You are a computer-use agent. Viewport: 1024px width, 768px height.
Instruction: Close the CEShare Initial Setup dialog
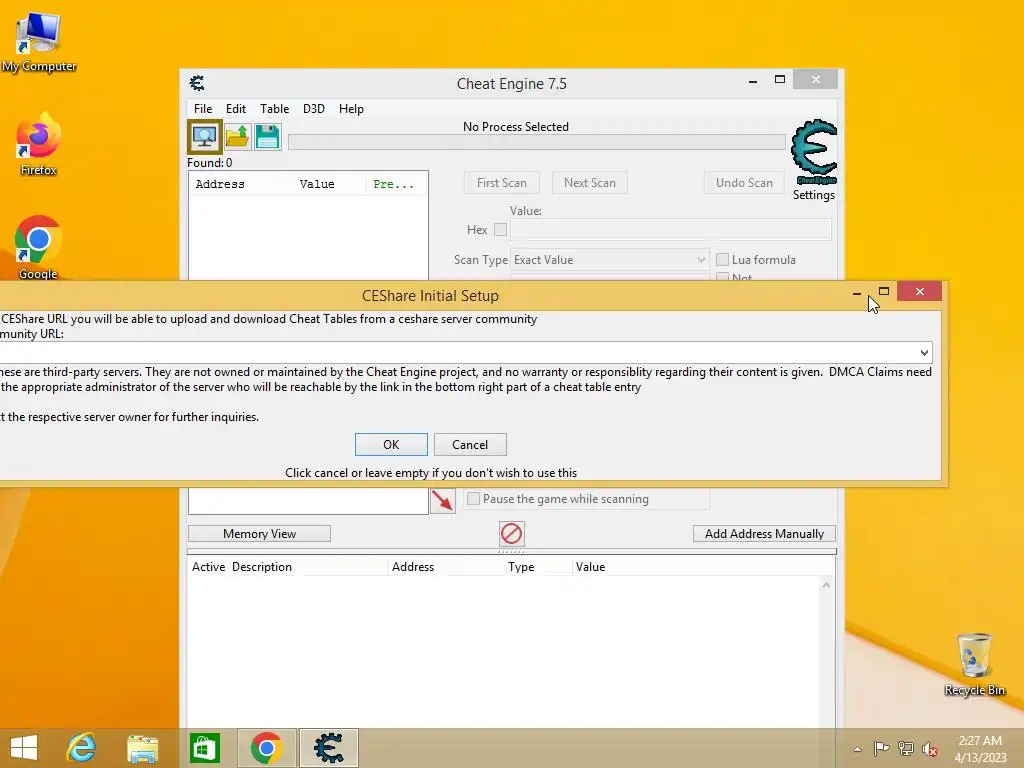pos(920,291)
